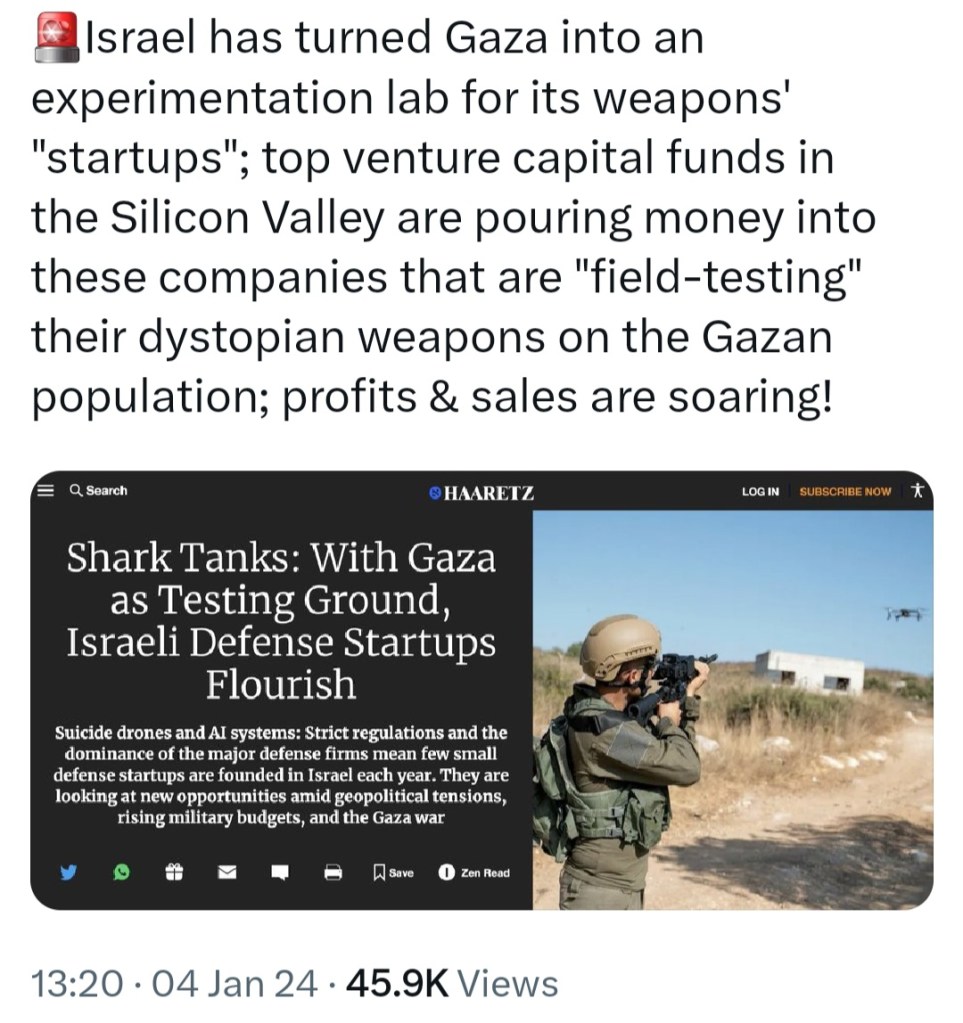Click the article subheading about suicide drones
This screenshot has height=1023, width=963.
click(281, 776)
